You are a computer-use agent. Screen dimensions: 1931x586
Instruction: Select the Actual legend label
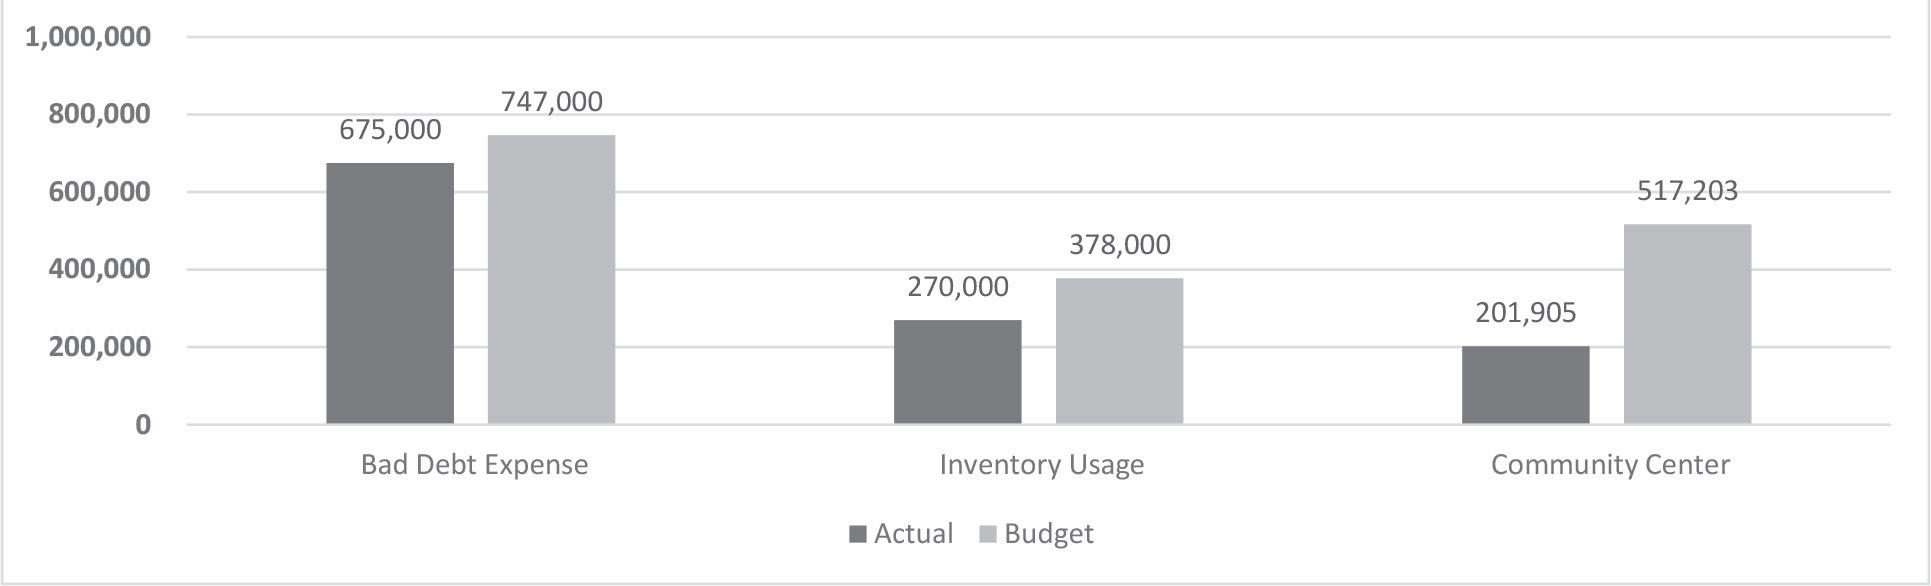click(913, 534)
